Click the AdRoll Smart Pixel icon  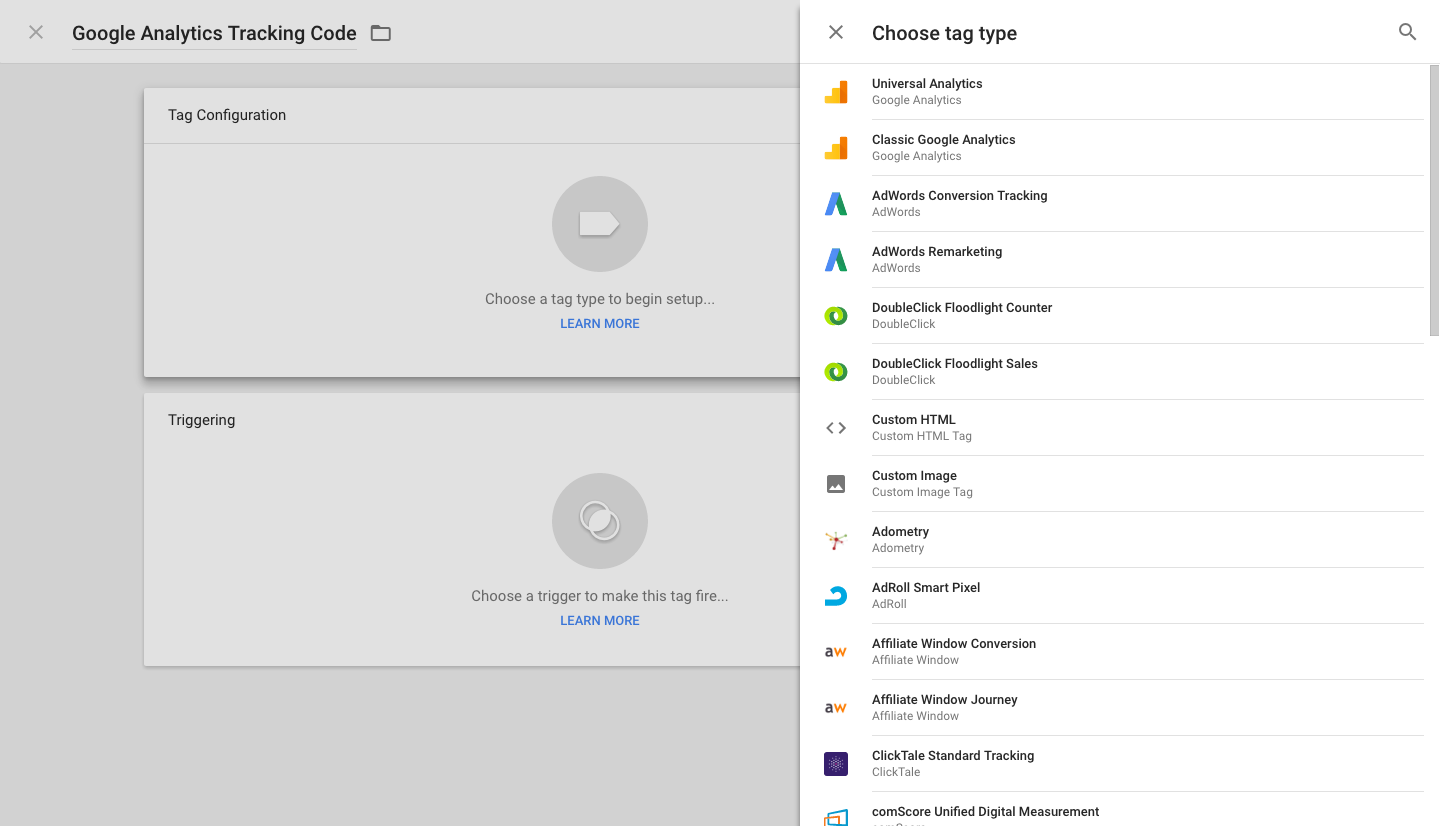click(x=836, y=596)
